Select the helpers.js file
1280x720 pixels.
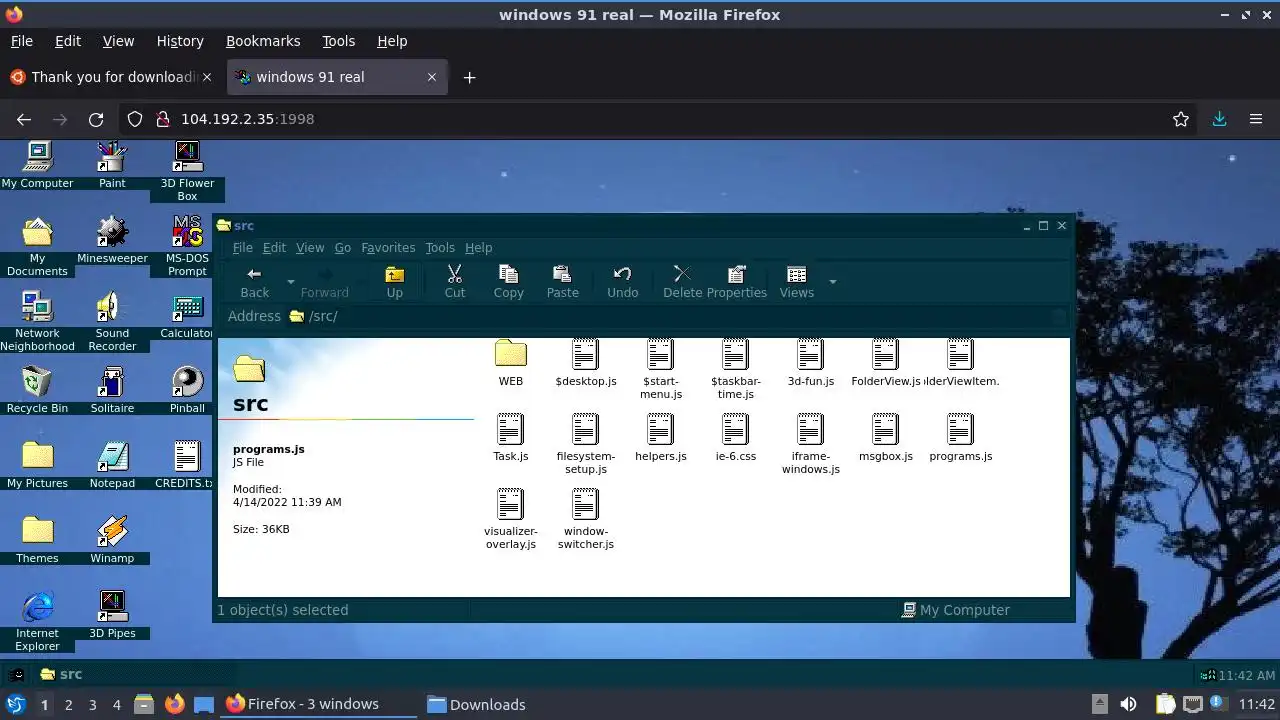click(661, 438)
